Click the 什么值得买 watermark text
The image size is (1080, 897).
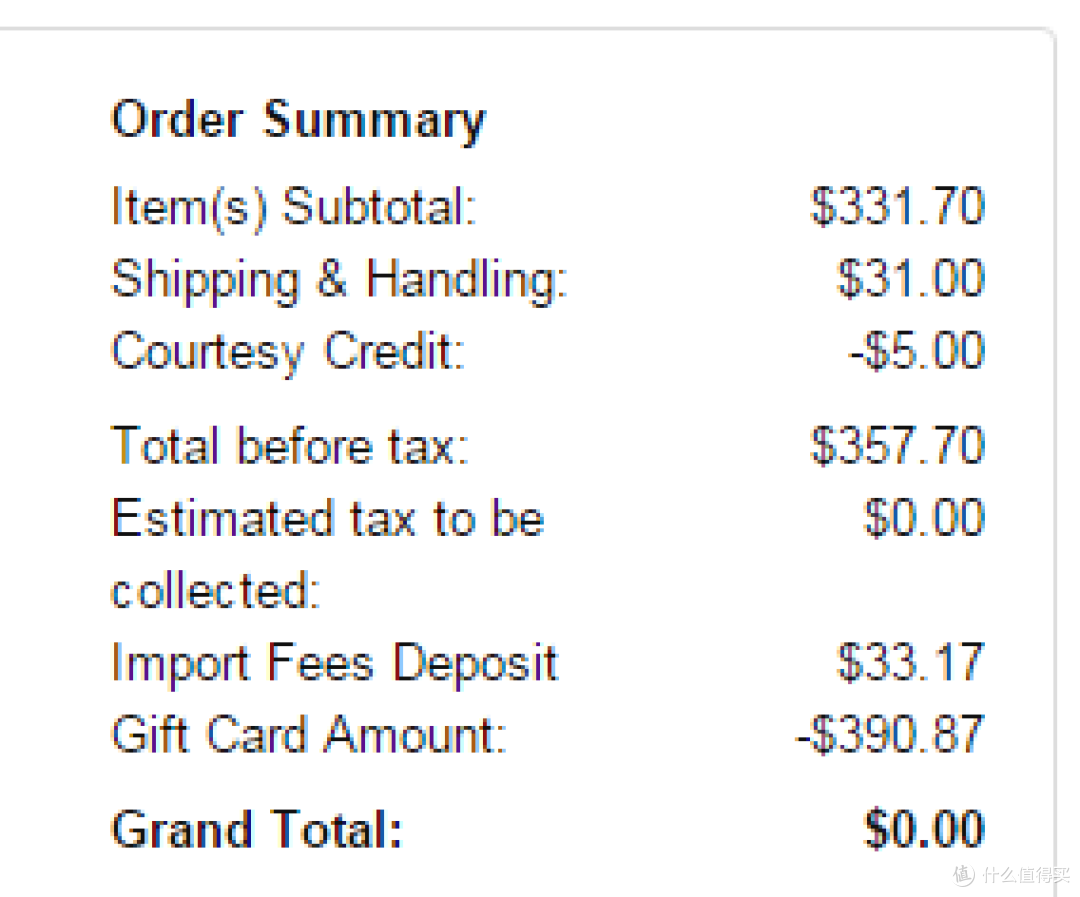click(x=1026, y=876)
